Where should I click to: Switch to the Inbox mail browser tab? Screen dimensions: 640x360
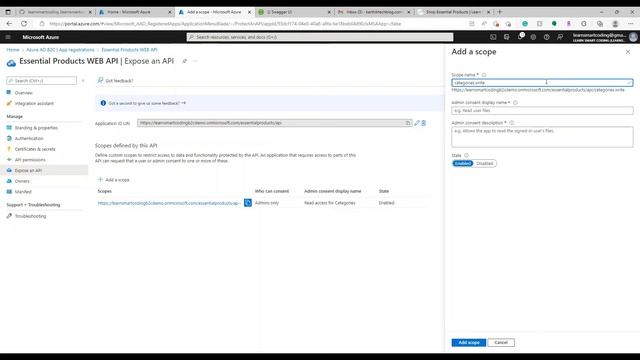373,12
